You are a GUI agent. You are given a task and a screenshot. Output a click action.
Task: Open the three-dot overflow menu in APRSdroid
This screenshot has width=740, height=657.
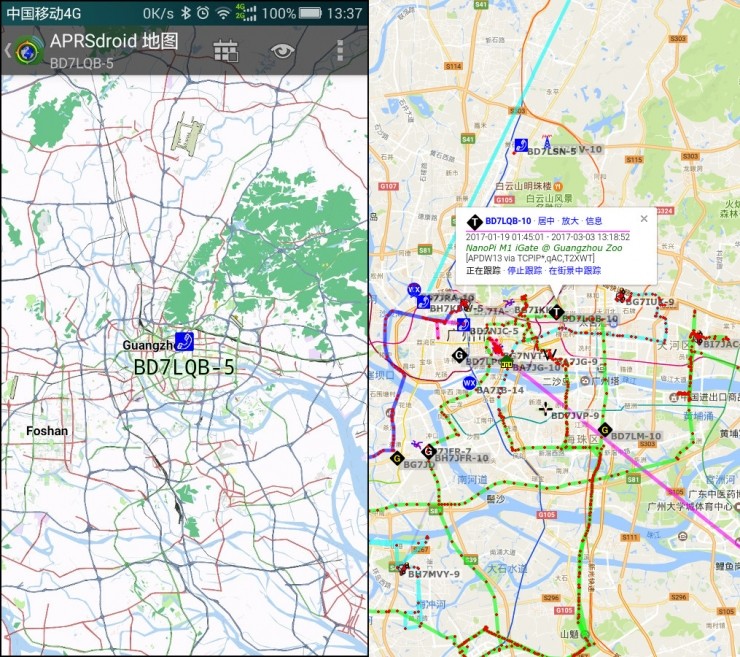(340, 51)
